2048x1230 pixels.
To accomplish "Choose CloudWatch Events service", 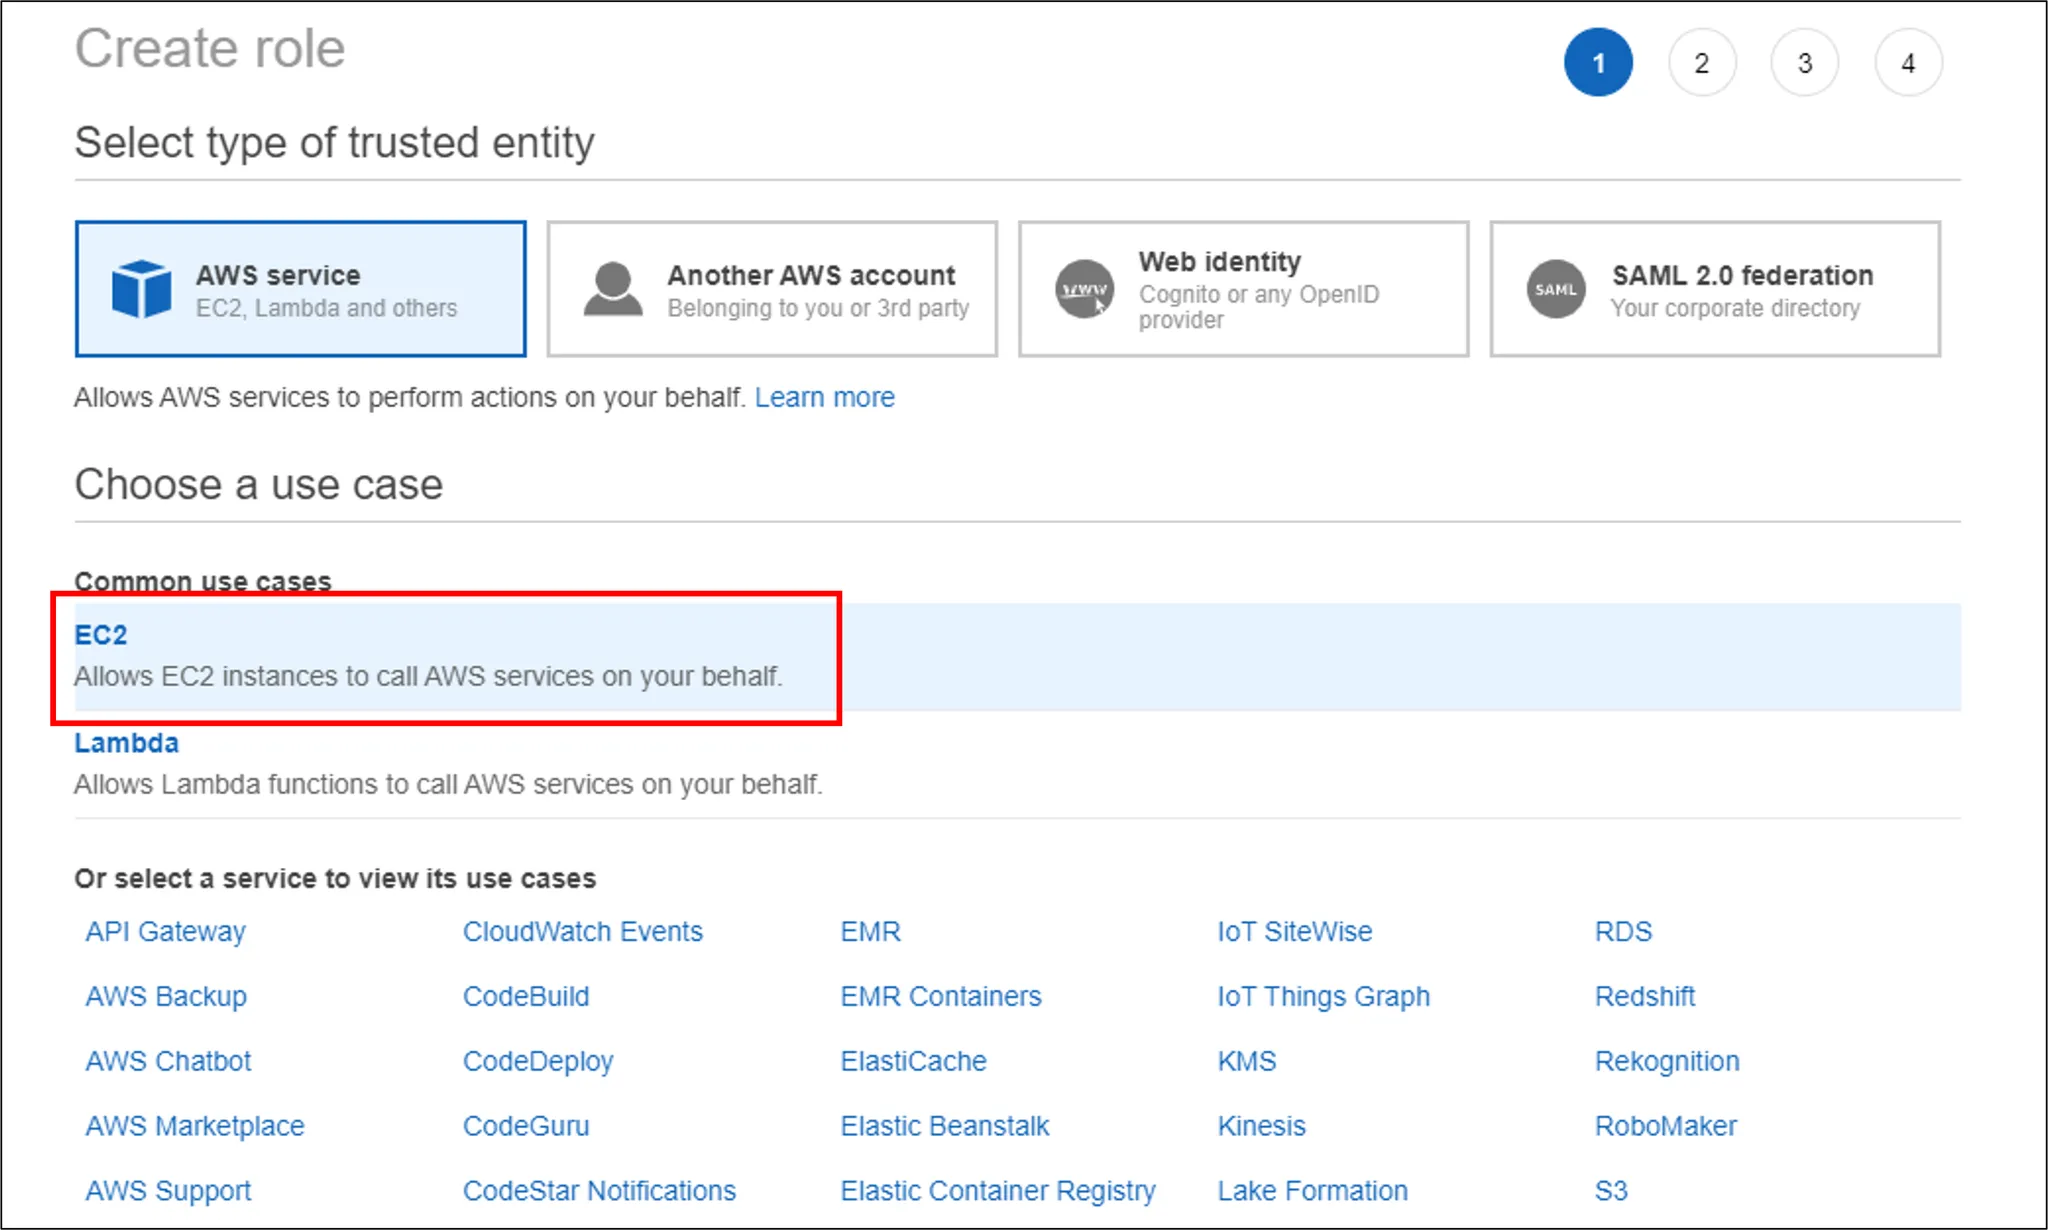I will (582, 932).
